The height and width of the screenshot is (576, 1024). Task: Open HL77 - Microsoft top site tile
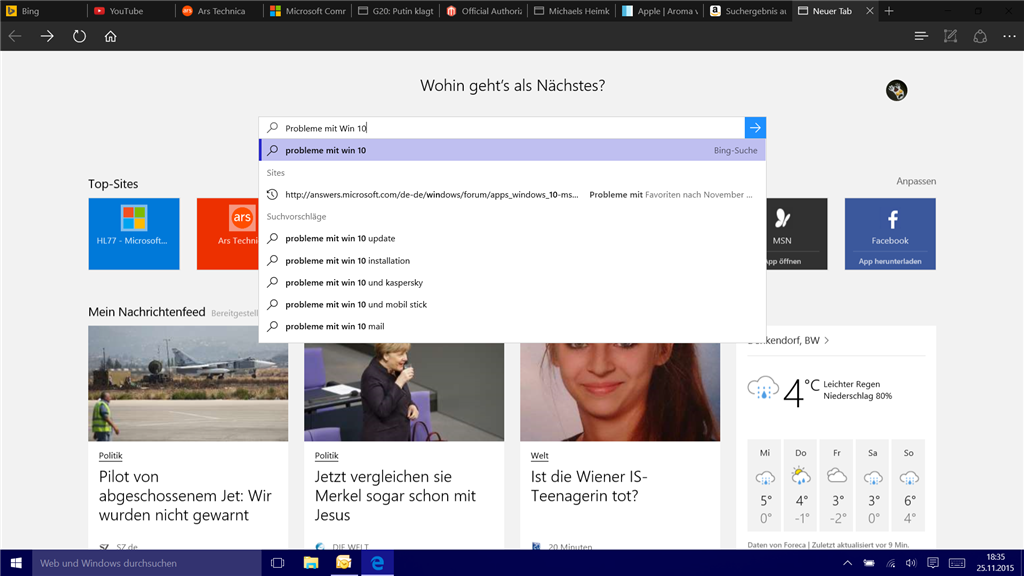tap(134, 234)
